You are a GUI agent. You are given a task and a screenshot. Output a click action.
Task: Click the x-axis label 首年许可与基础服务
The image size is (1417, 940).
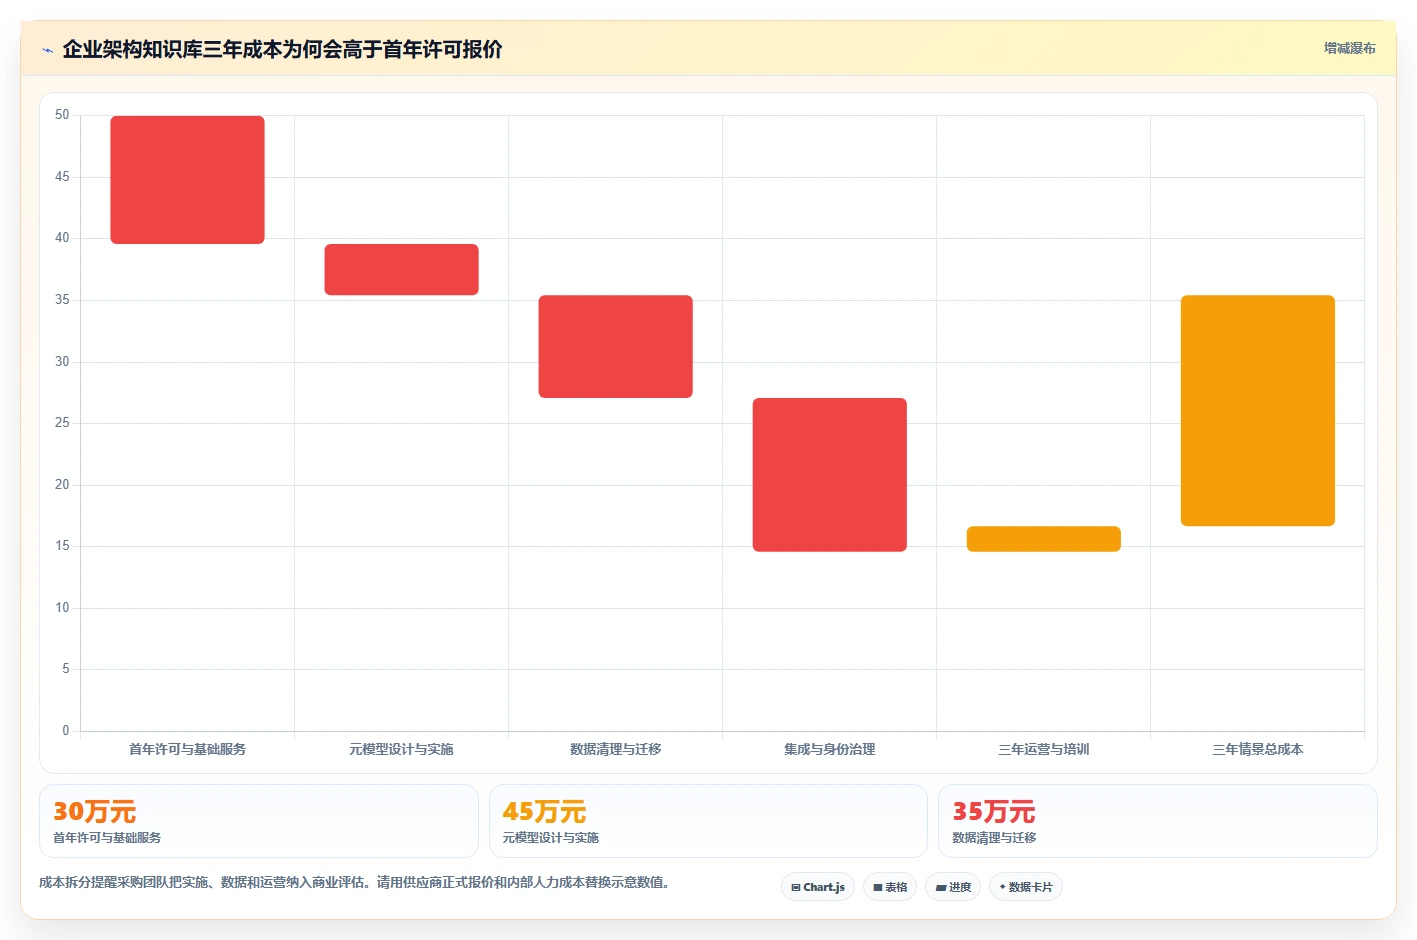pos(187,749)
